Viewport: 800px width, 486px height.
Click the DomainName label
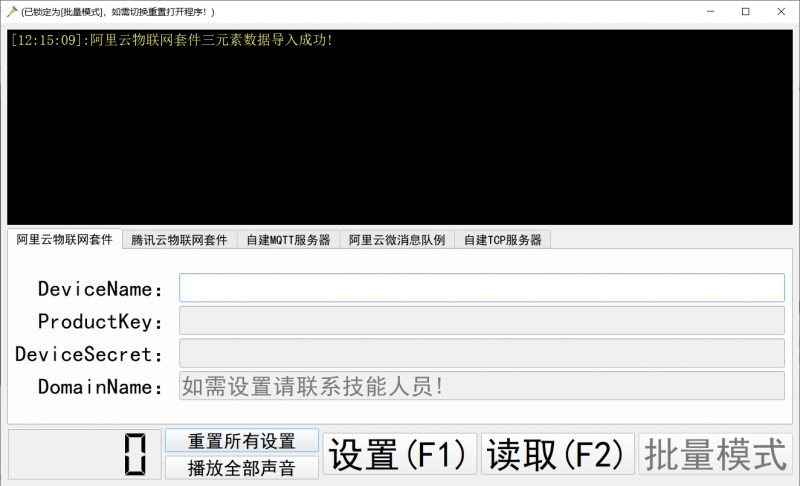point(101,387)
